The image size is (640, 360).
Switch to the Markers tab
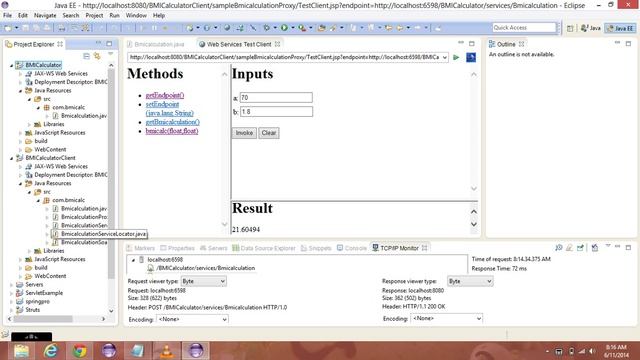pyautogui.click(x=140, y=248)
